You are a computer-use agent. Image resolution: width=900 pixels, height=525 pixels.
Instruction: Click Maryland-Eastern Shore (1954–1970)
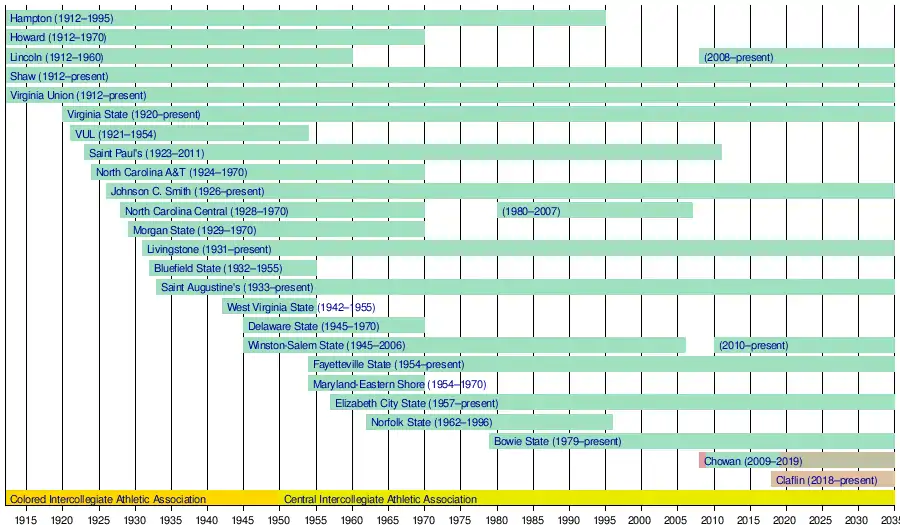(399, 384)
